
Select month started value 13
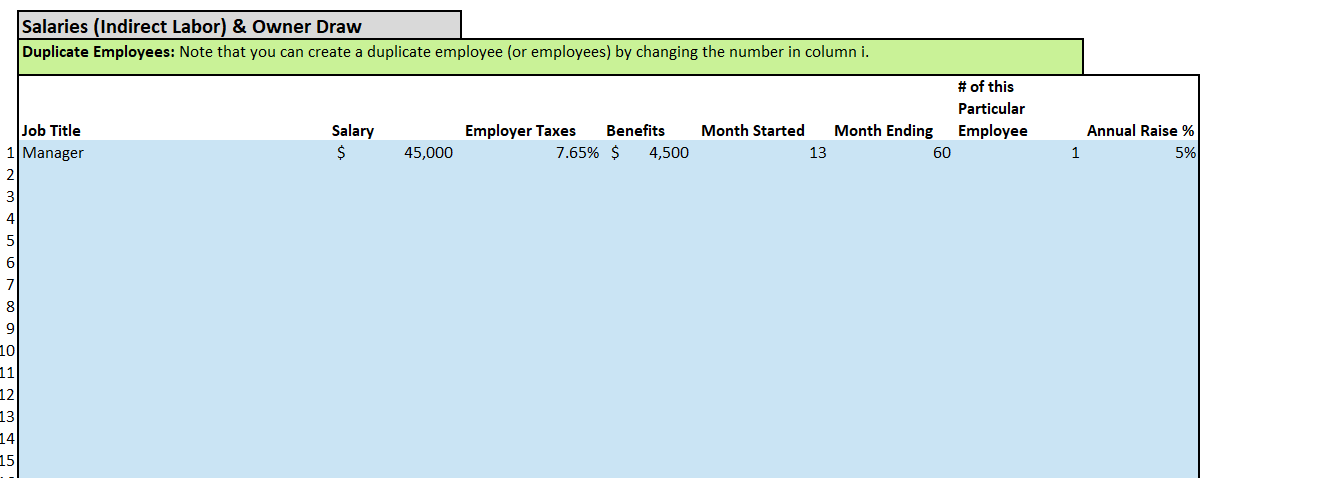[818, 153]
